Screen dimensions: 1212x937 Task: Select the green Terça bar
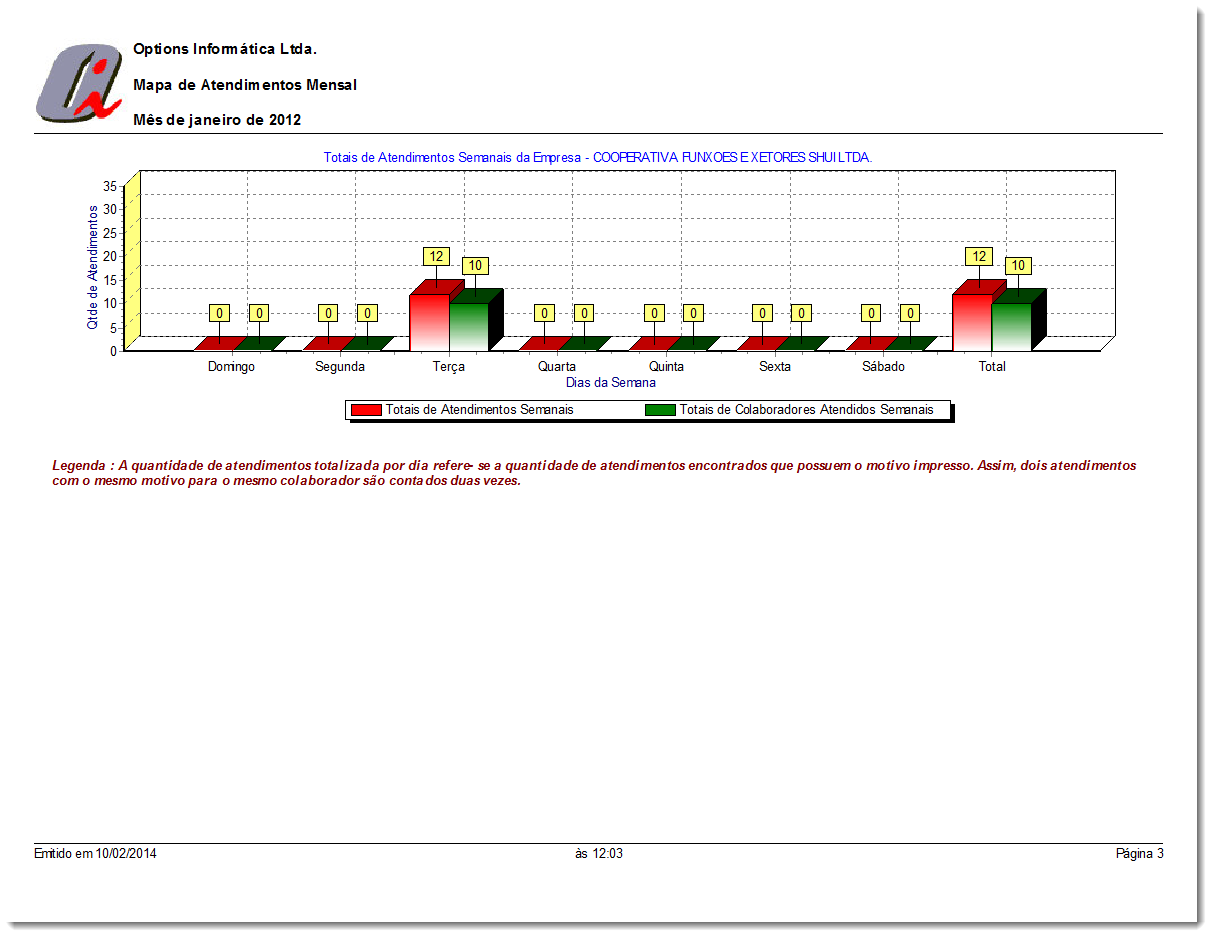[469, 327]
